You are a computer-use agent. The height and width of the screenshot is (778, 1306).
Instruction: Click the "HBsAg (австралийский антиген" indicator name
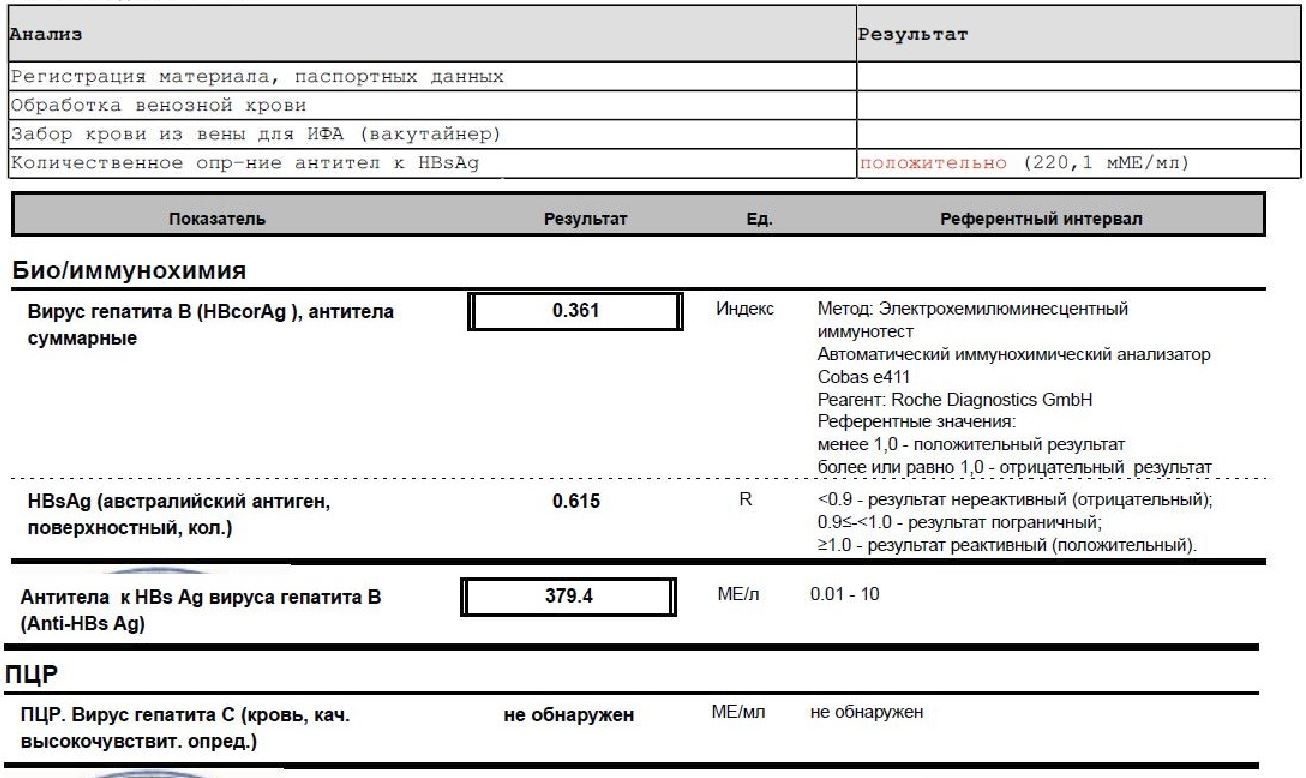click(x=178, y=502)
